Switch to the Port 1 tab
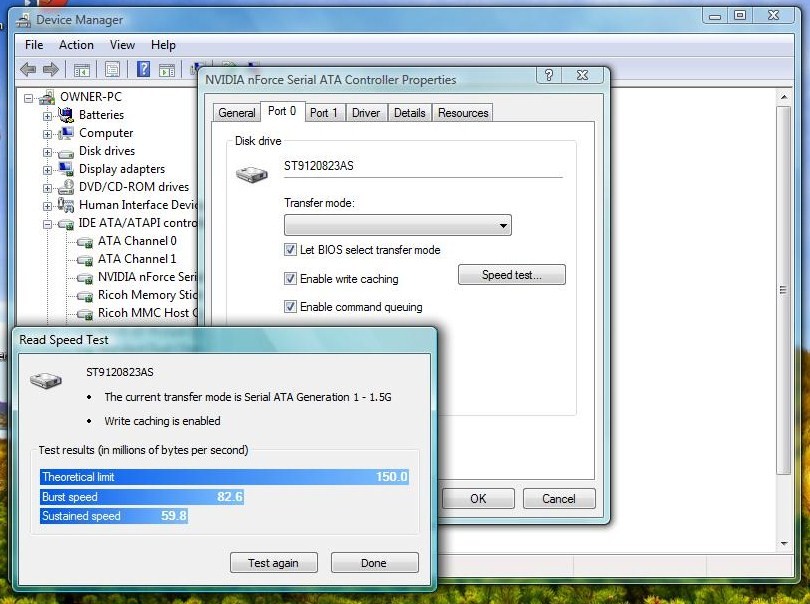The image size is (810, 604). click(323, 113)
